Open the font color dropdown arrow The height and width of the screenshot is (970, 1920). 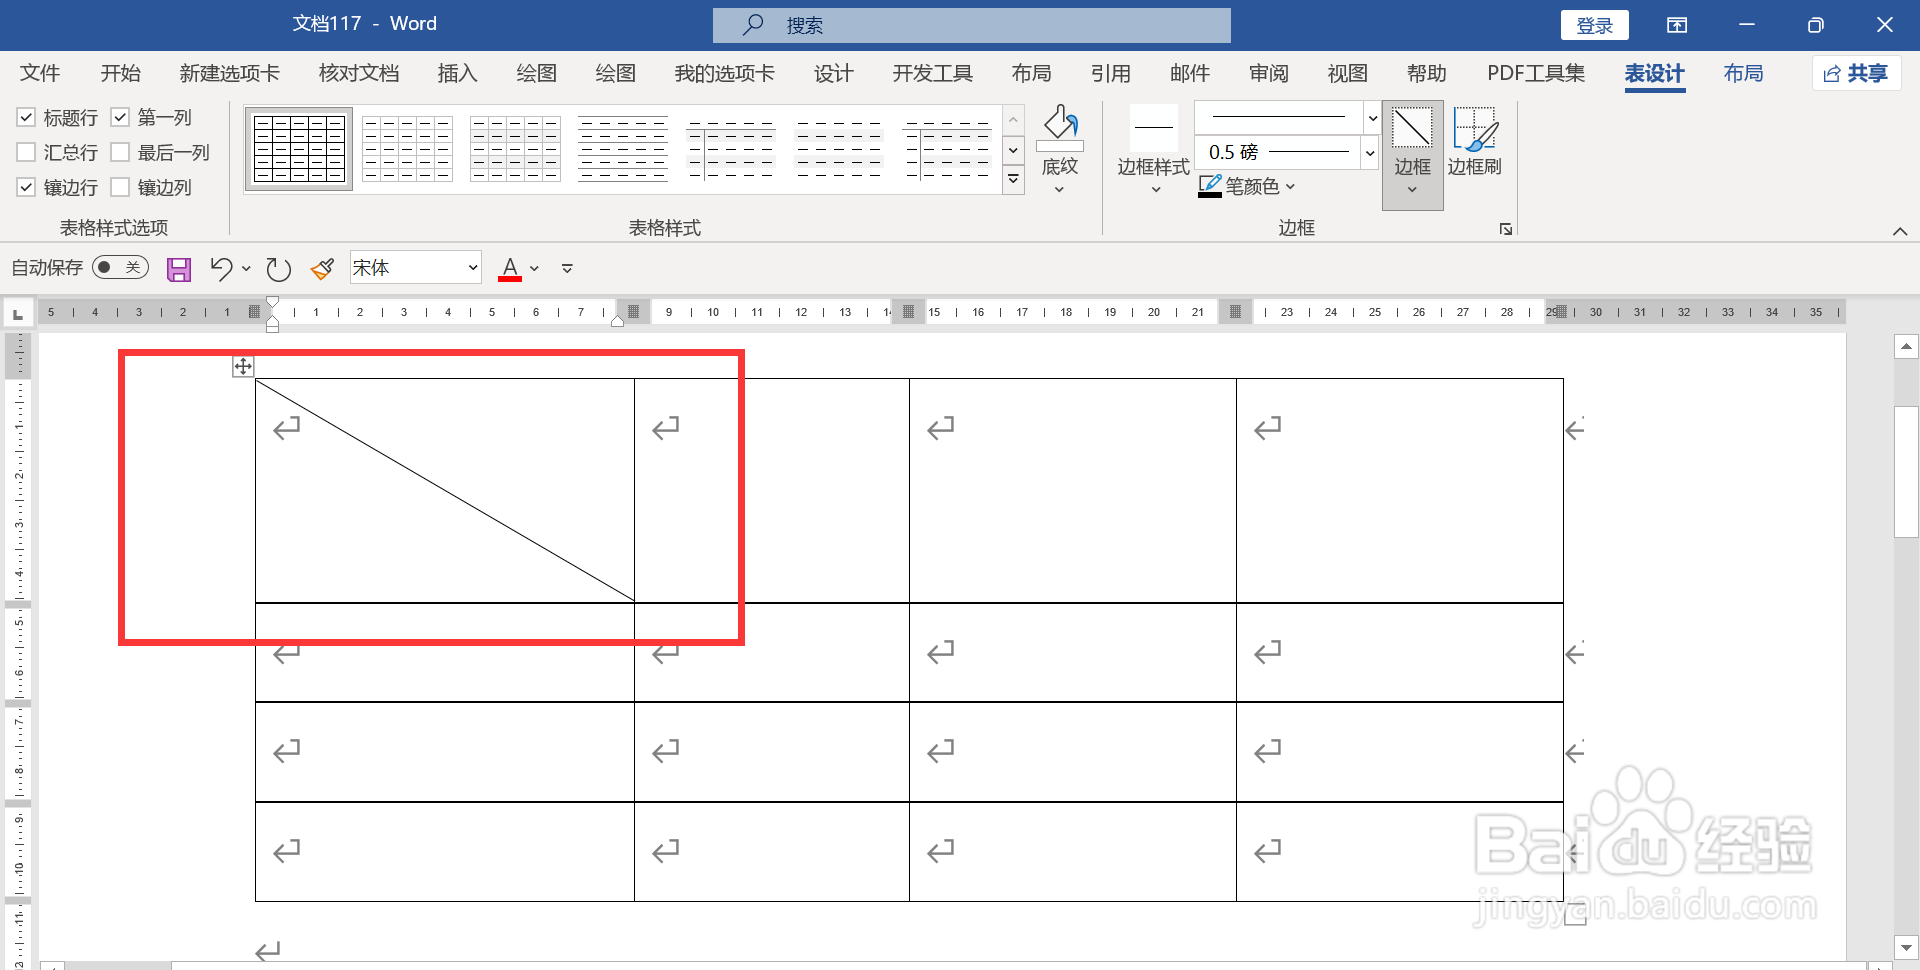534,268
